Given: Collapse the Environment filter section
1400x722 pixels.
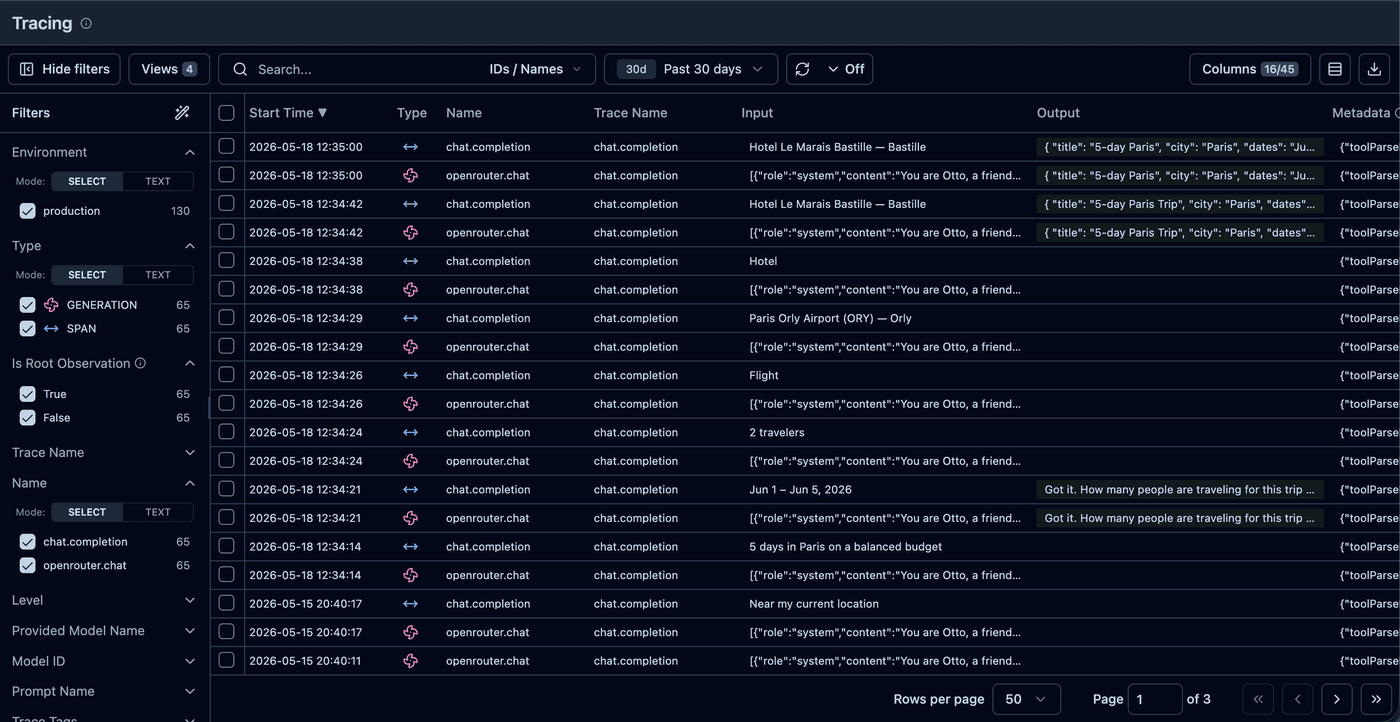Looking at the screenshot, I should [190, 152].
